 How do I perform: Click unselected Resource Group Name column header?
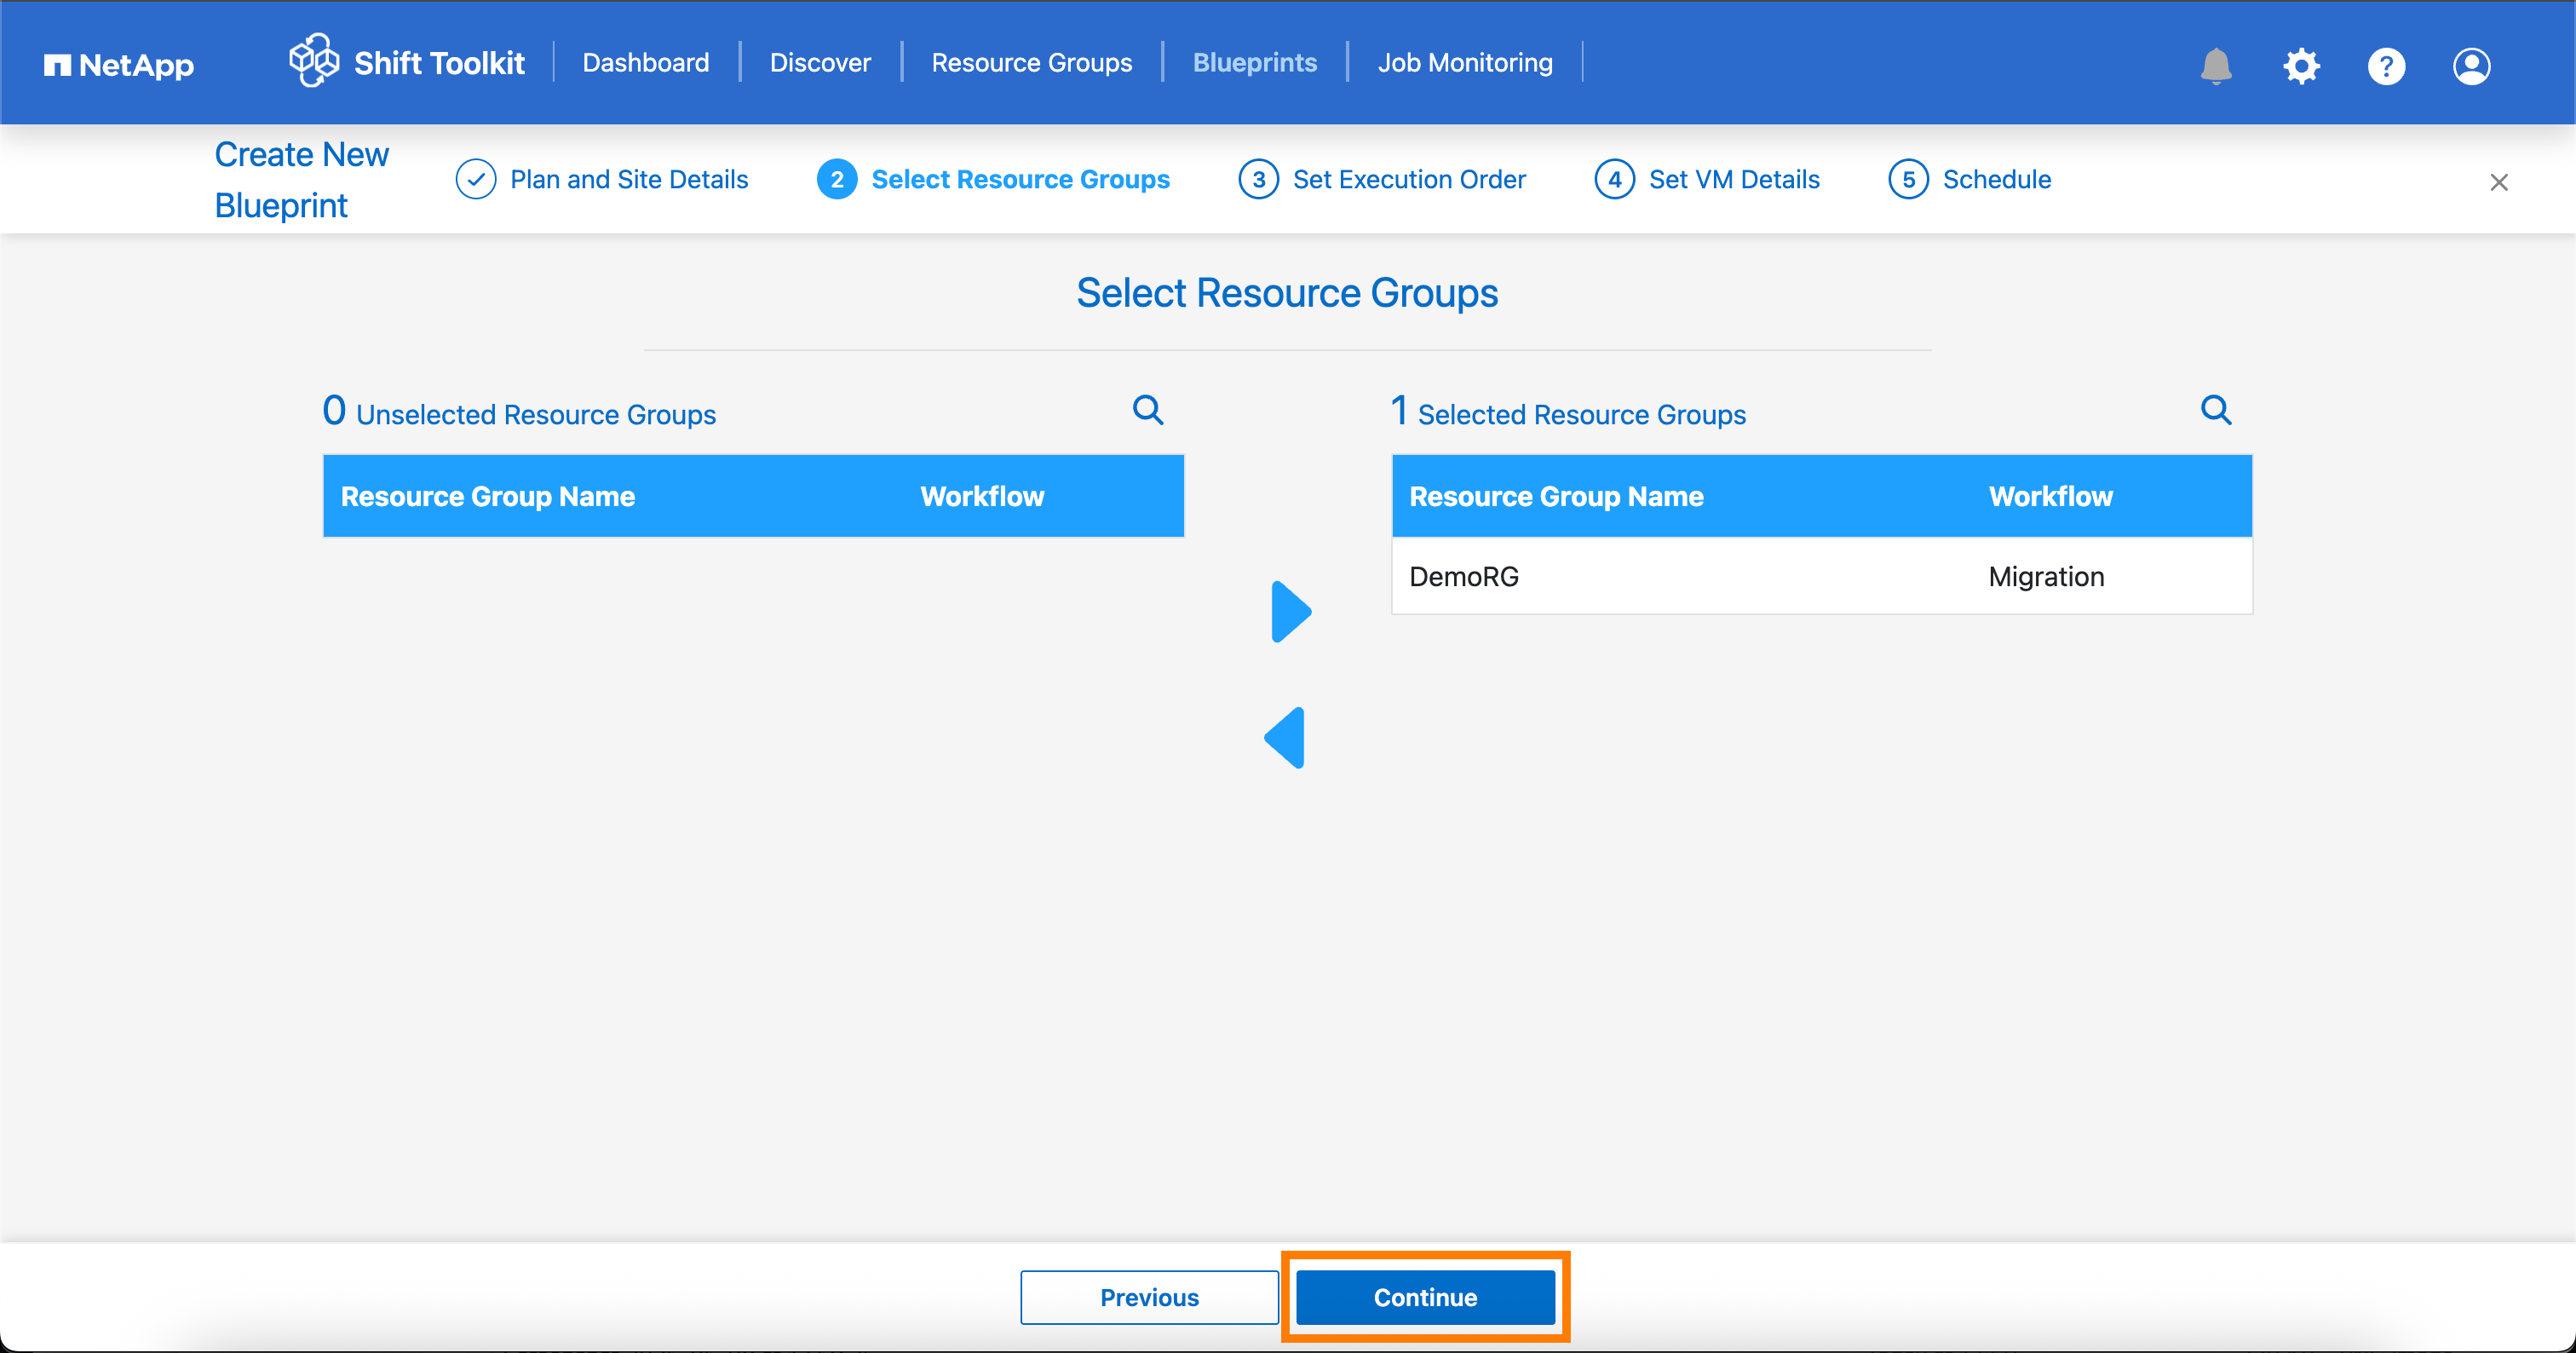coord(488,496)
